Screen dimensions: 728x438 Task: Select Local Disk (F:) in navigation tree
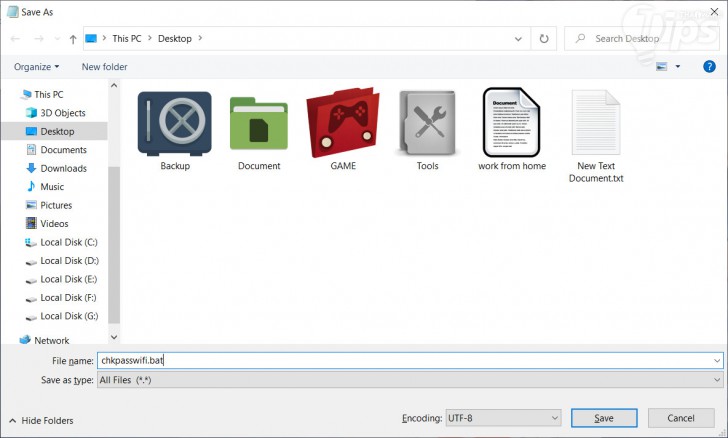pyautogui.click(x=68, y=297)
